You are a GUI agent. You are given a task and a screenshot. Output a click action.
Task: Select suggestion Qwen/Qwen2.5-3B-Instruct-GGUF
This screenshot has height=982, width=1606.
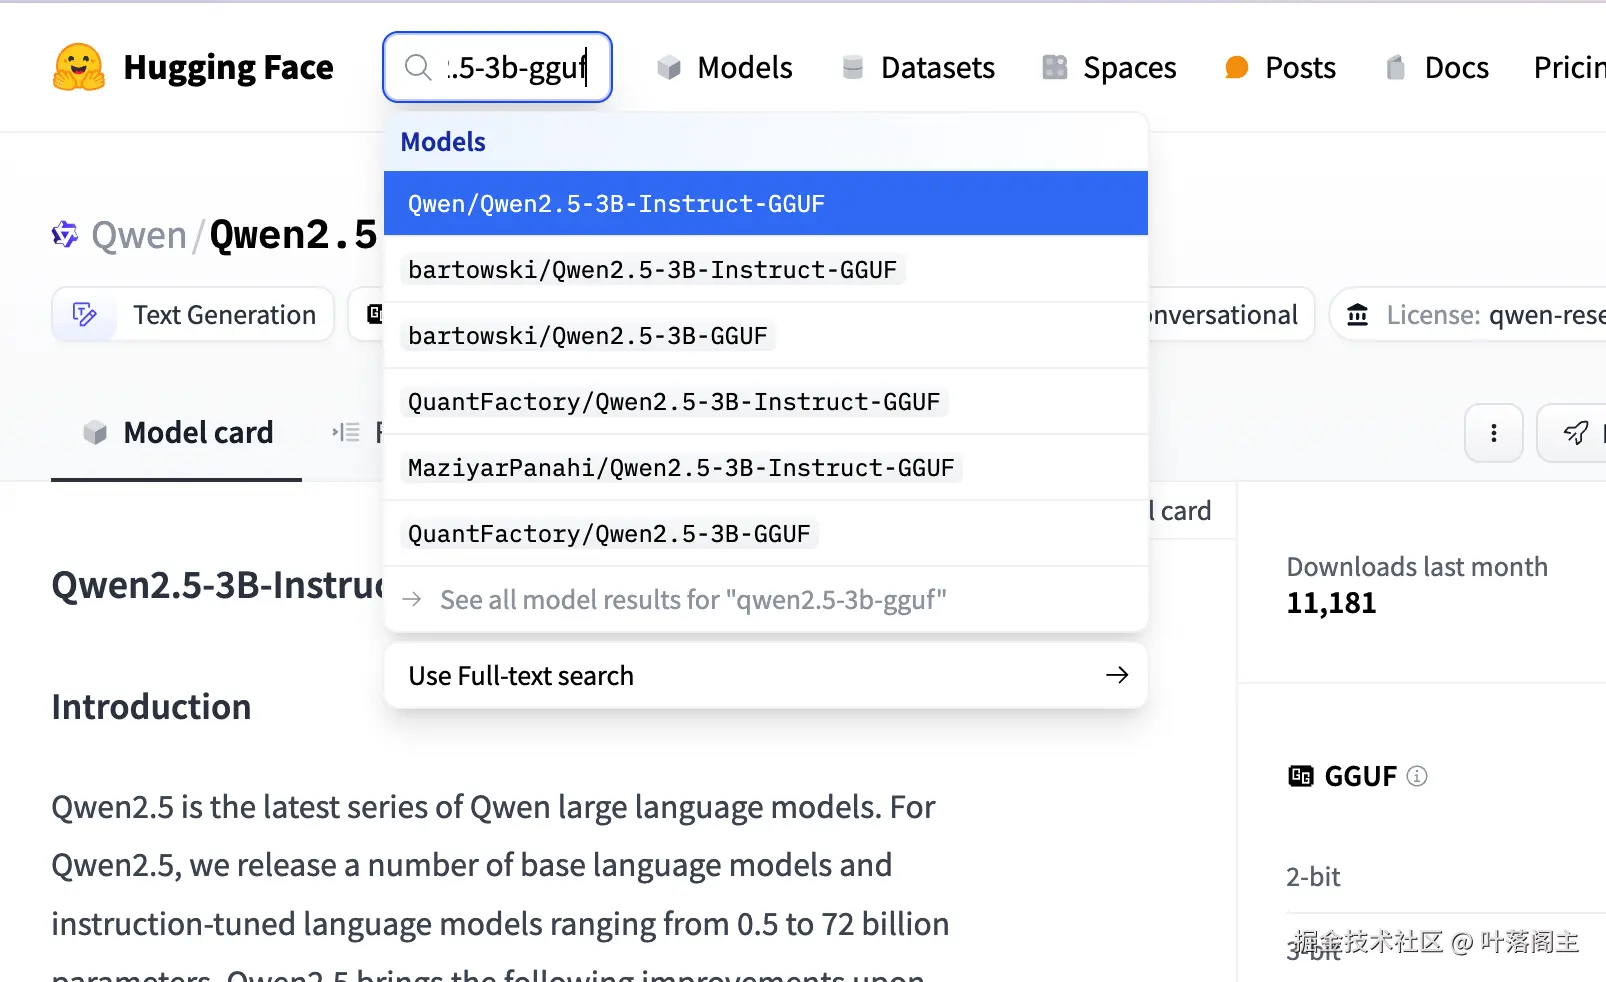pos(615,203)
